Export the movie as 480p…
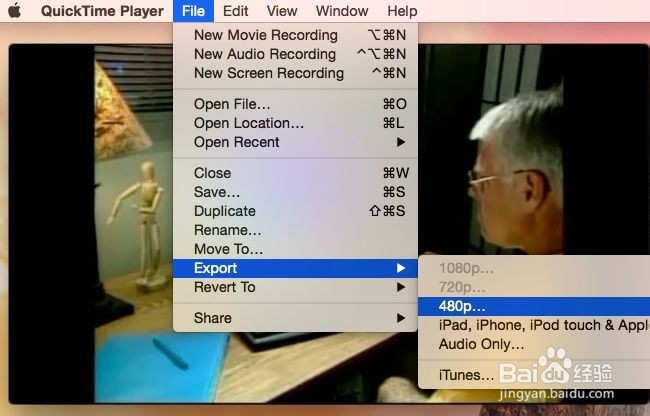Viewport: 650px width, 416px height. (534, 306)
